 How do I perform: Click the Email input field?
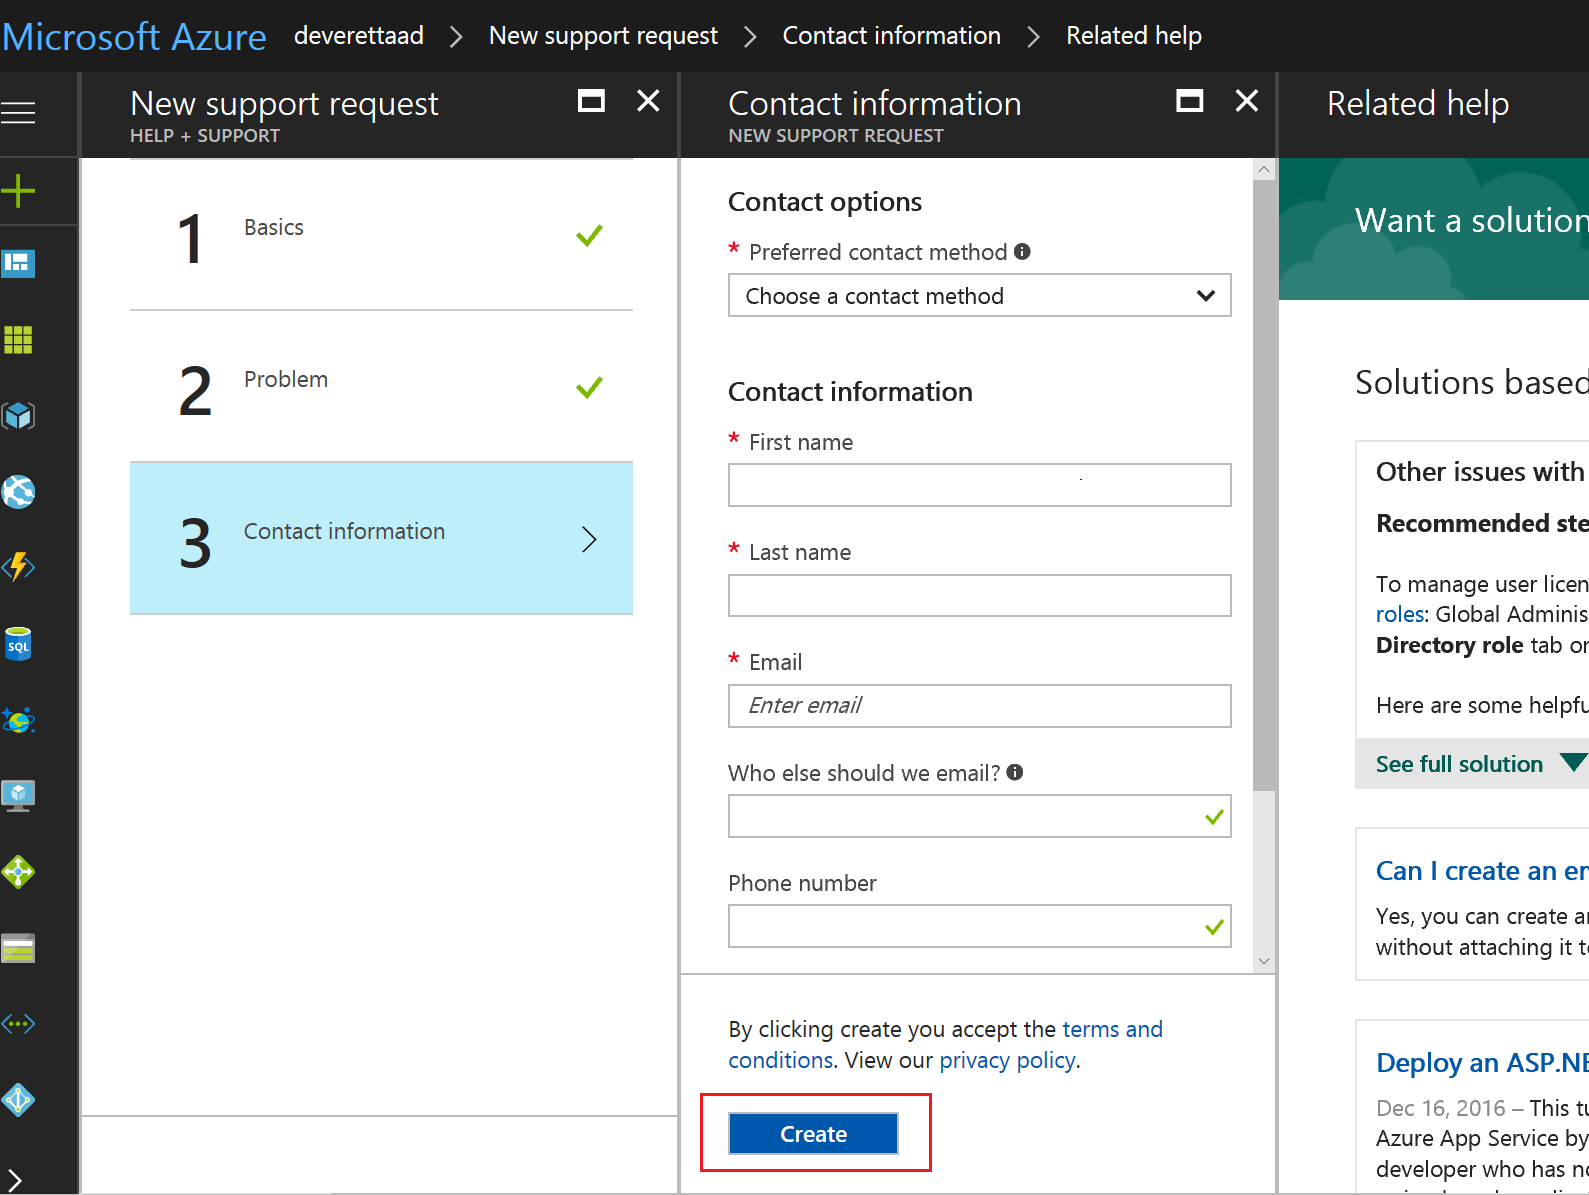pyautogui.click(x=979, y=706)
